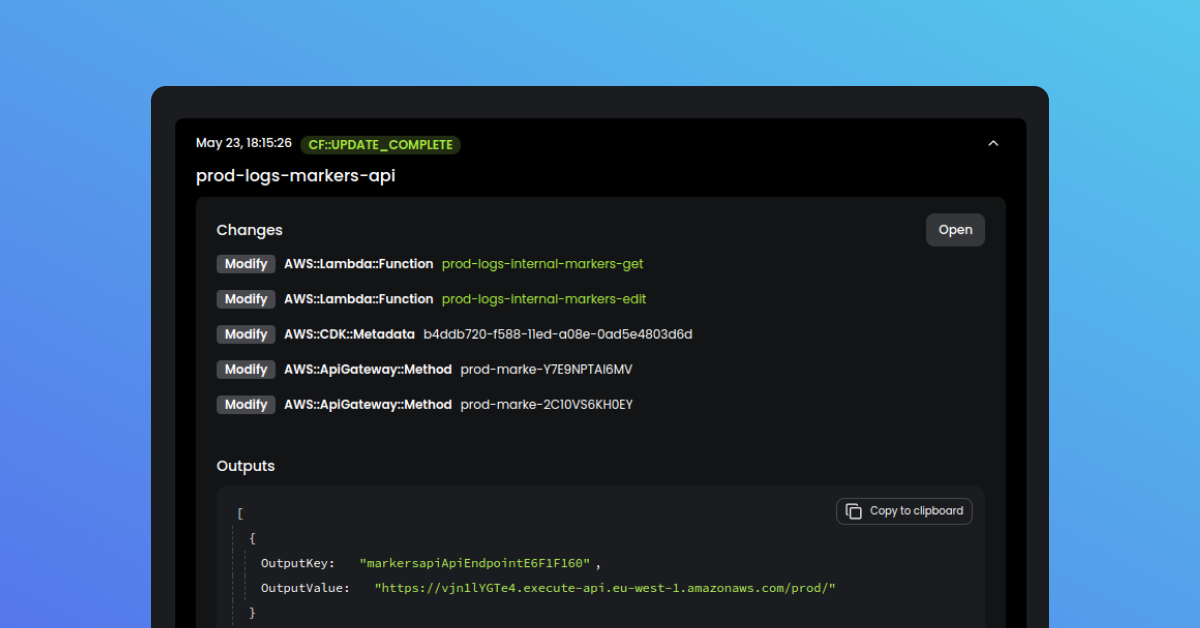Select the markersapiApiEndpointE6F1F160 output key value
This screenshot has height=628, width=1200.
click(x=475, y=563)
